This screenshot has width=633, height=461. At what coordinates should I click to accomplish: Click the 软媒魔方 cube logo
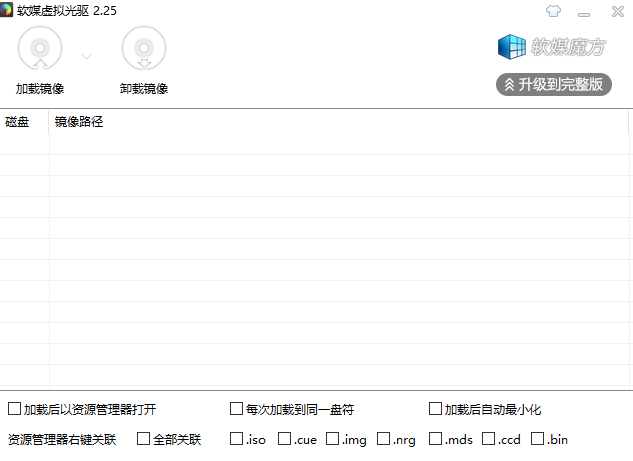(512, 47)
